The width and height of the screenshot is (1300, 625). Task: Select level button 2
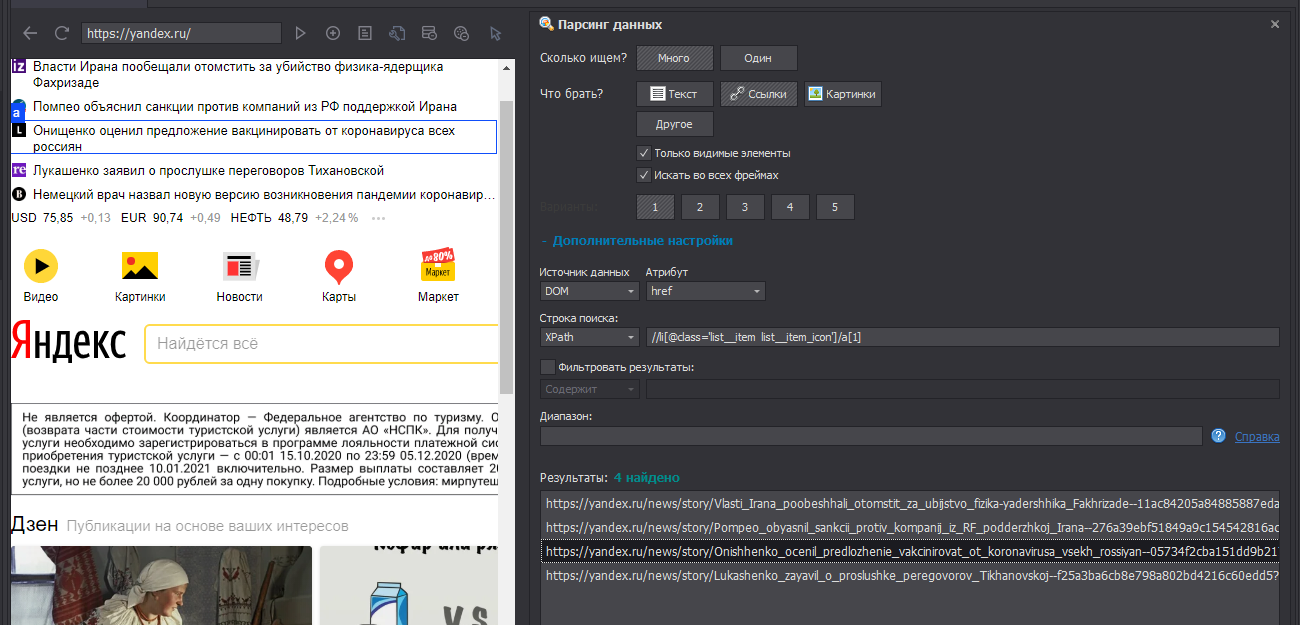pos(700,207)
